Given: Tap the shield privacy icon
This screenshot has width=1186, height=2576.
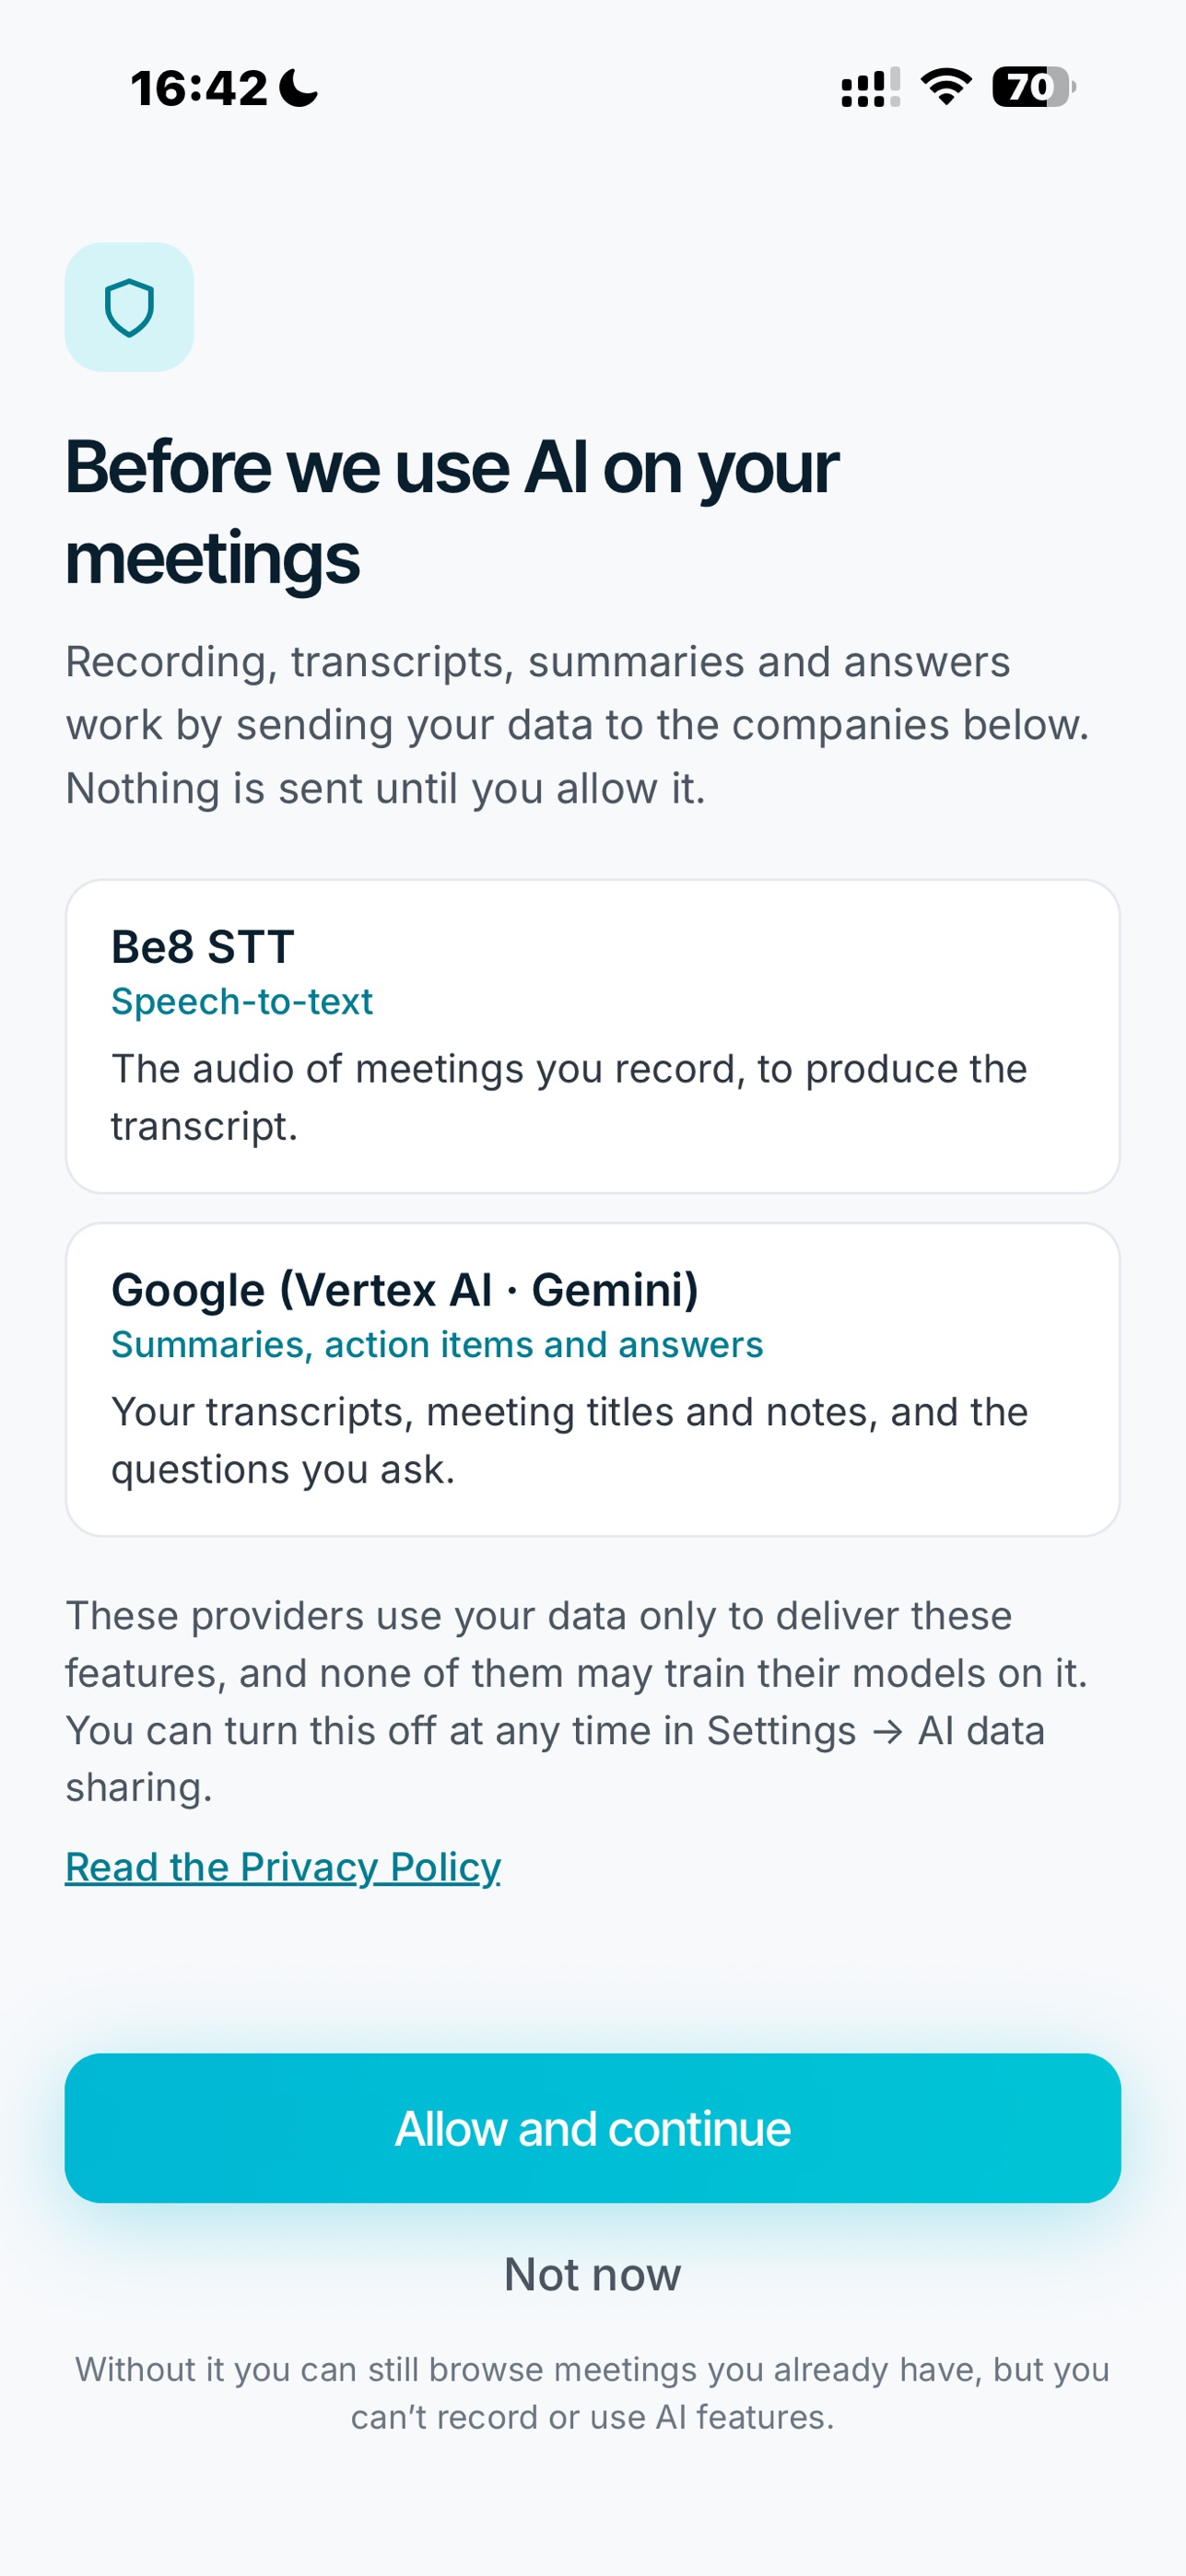Looking at the screenshot, I should pos(129,307).
